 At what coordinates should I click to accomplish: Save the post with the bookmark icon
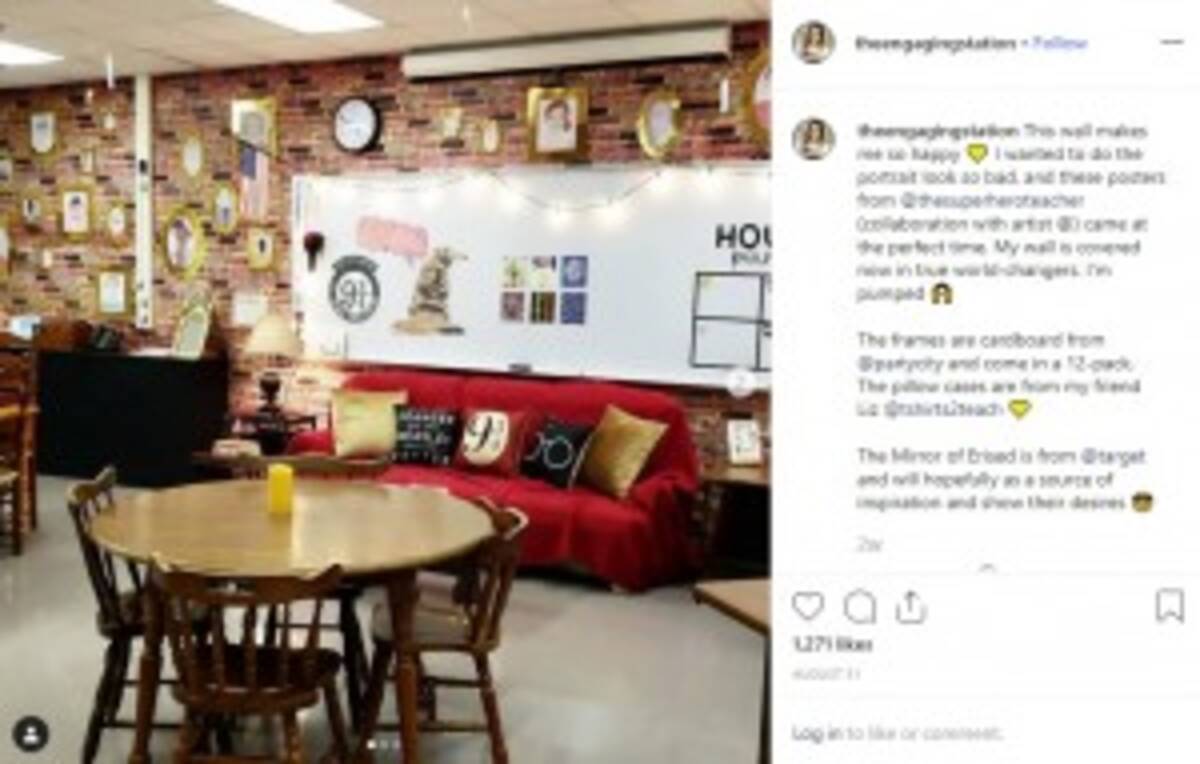pyautogui.click(x=1169, y=606)
